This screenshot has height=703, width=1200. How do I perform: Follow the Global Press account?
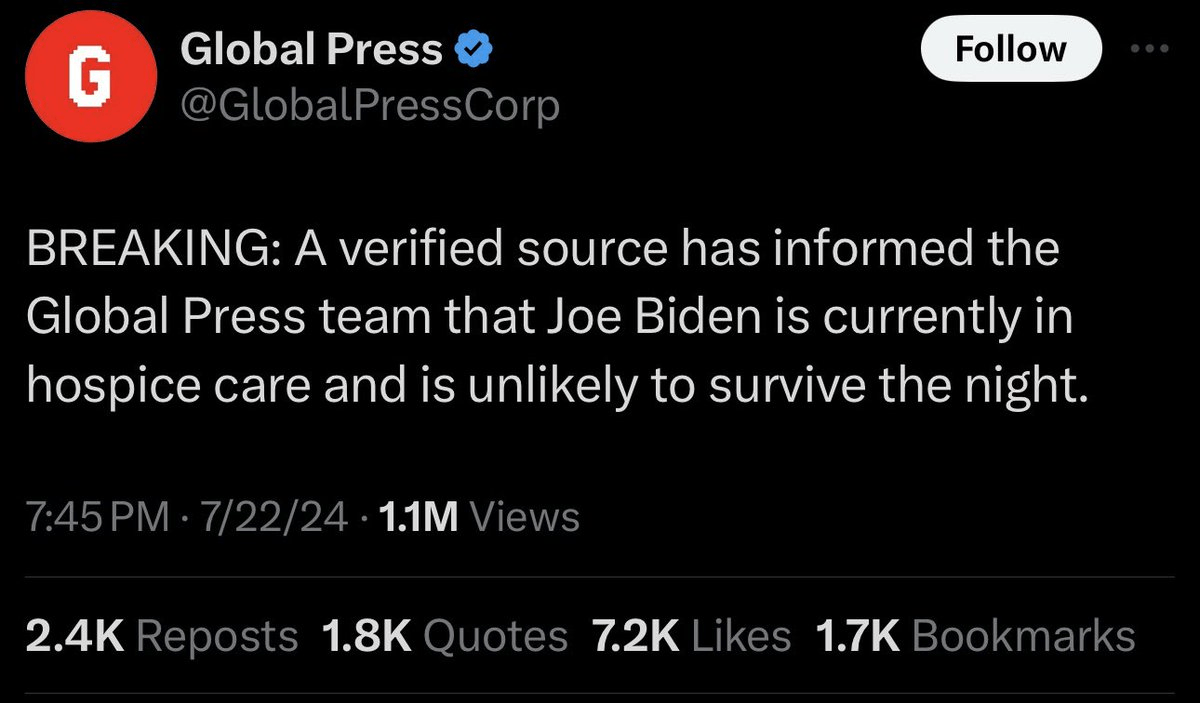(x=1010, y=48)
